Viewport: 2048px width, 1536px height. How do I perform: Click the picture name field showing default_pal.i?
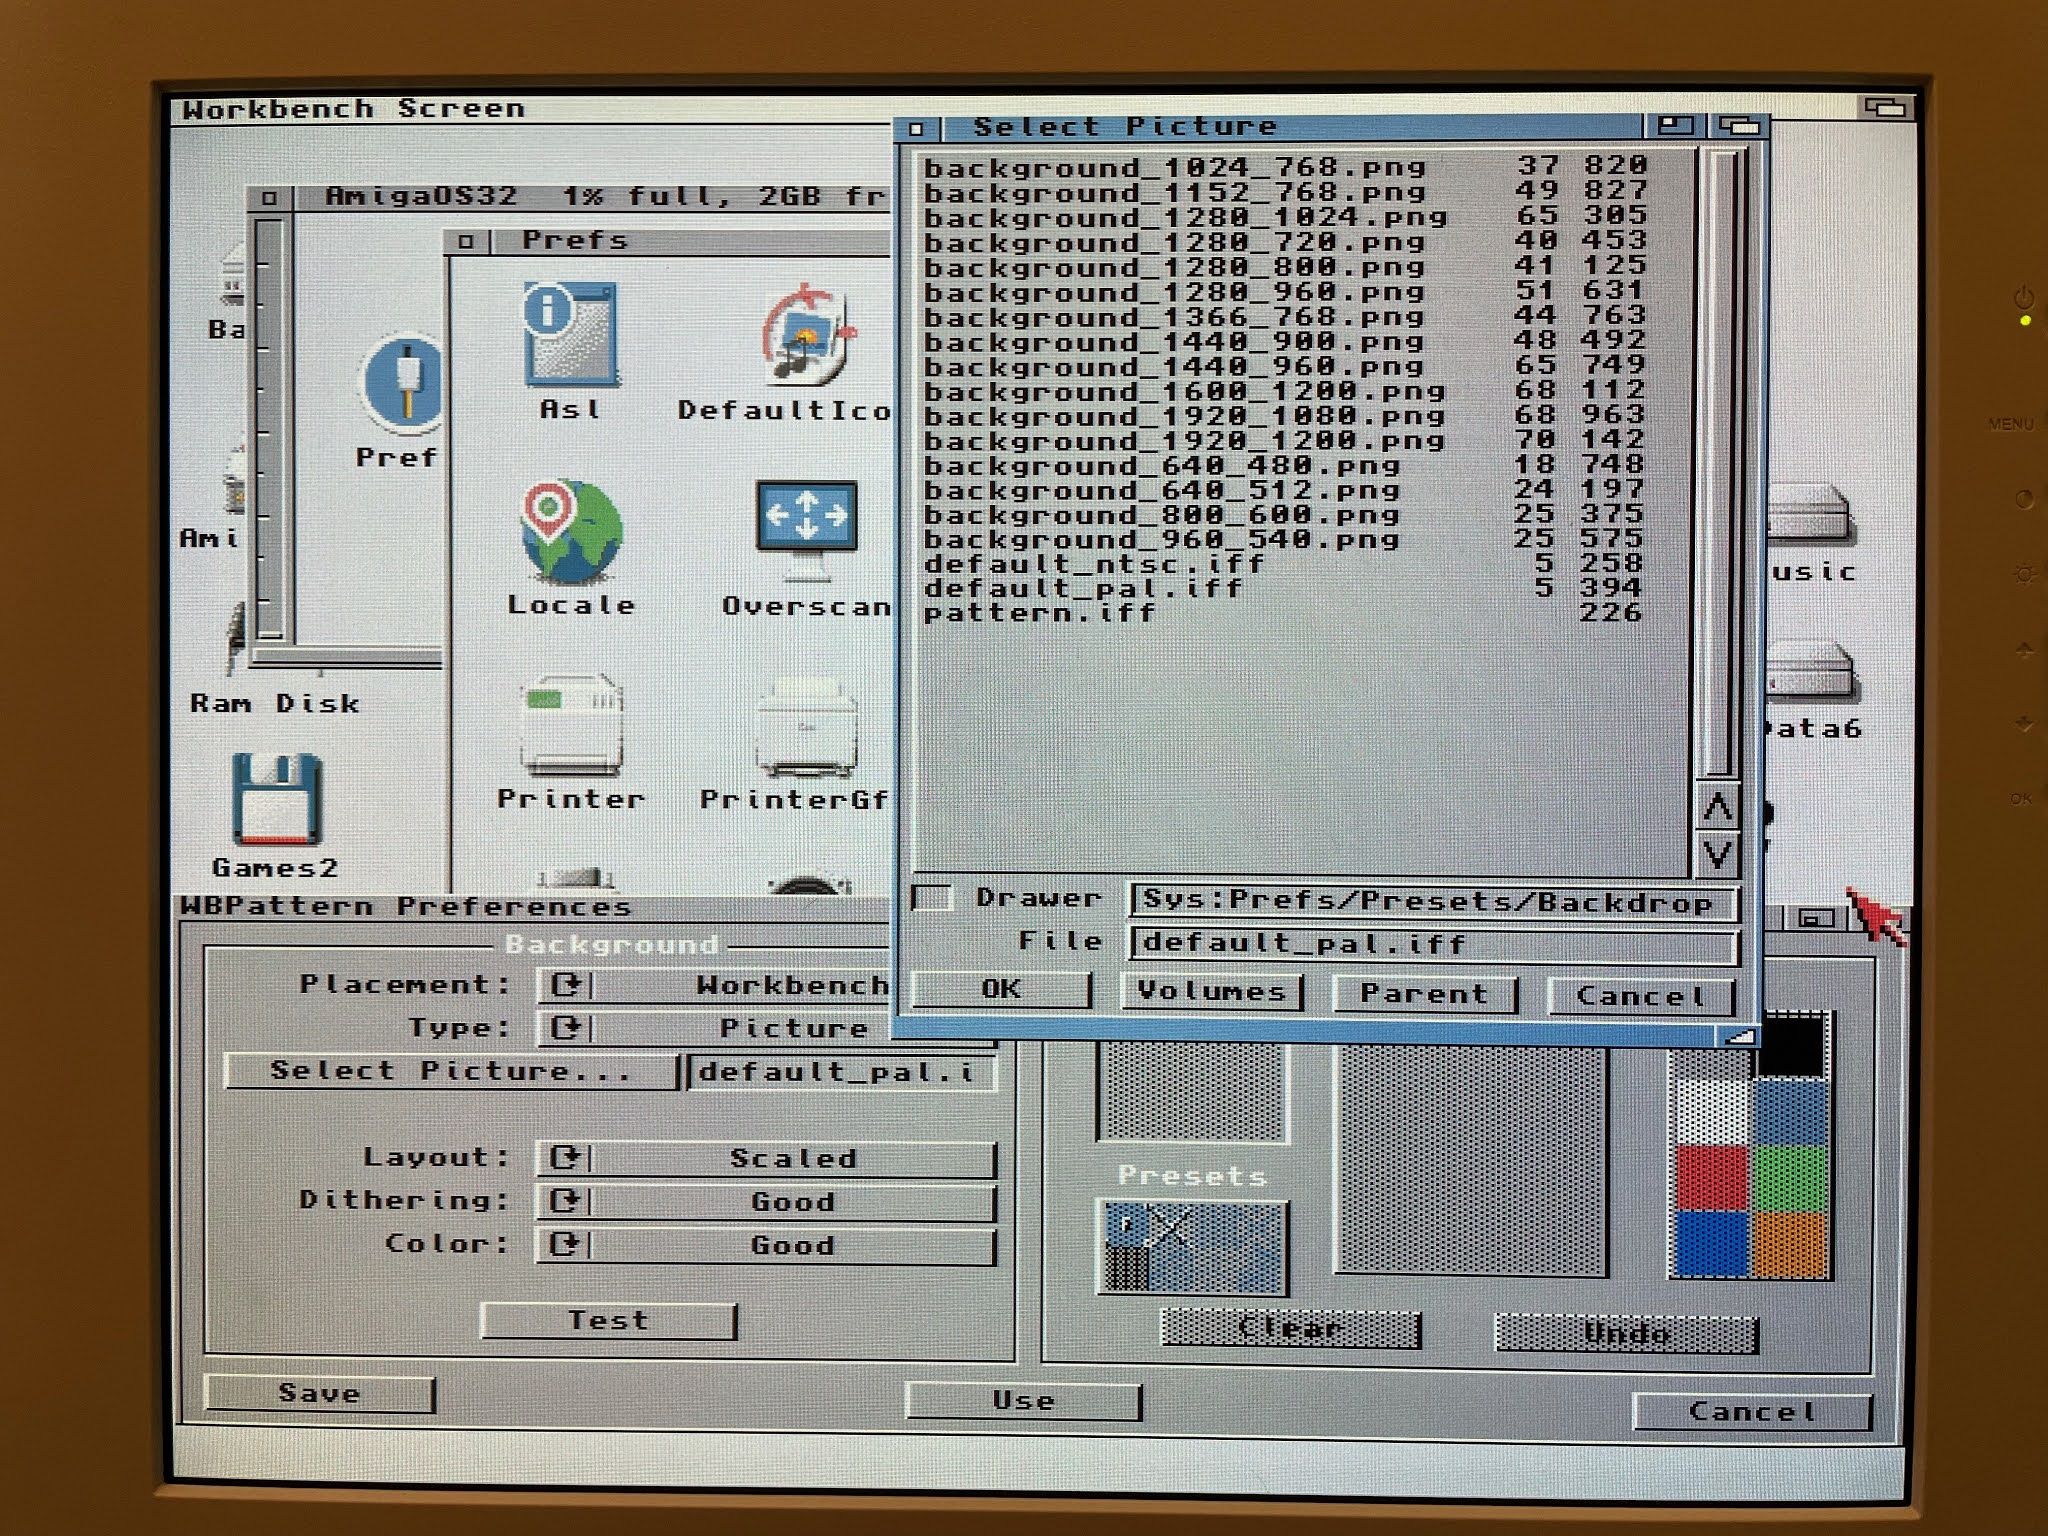(842, 1073)
